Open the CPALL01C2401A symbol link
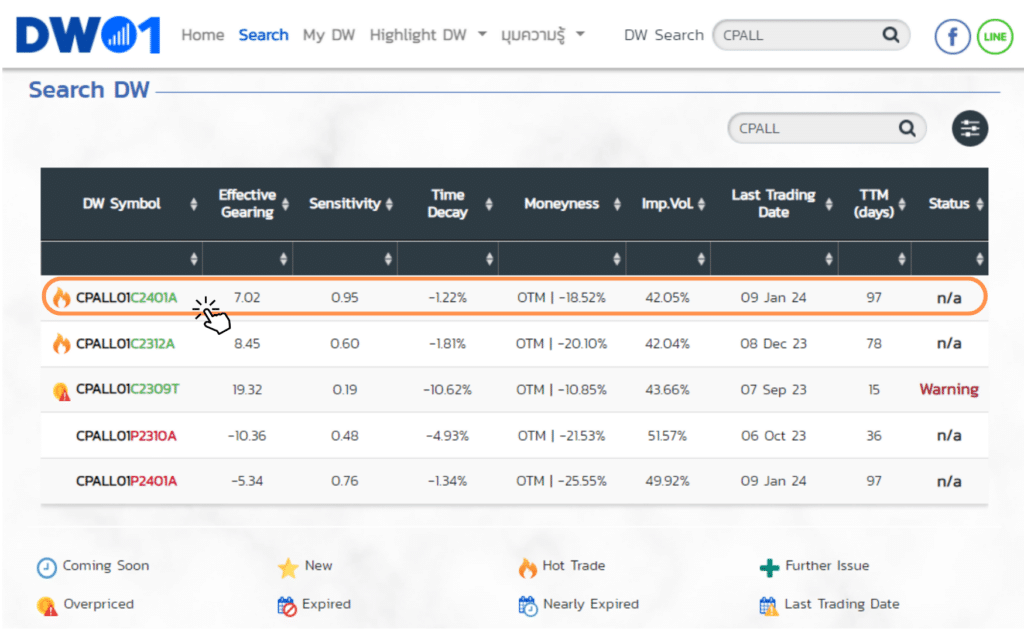 click(126, 298)
